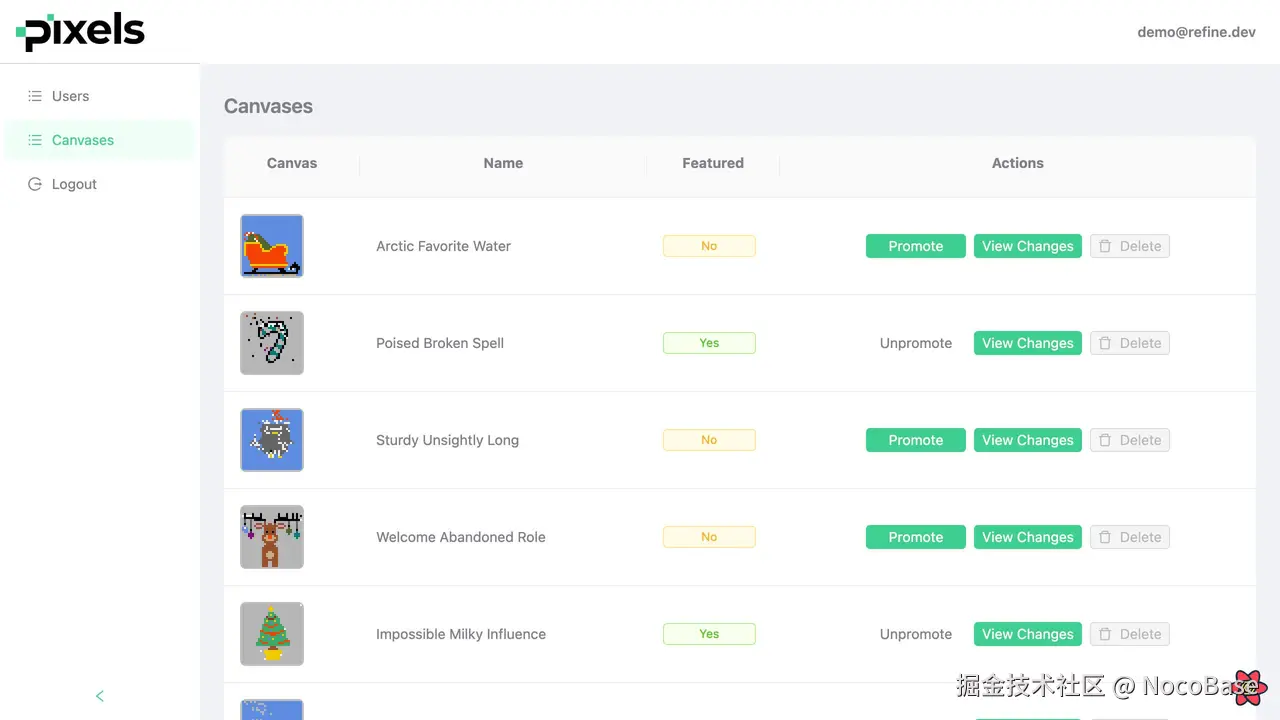Select Logout in the sidebar
The width and height of the screenshot is (1280, 720).
(x=100, y=184)
